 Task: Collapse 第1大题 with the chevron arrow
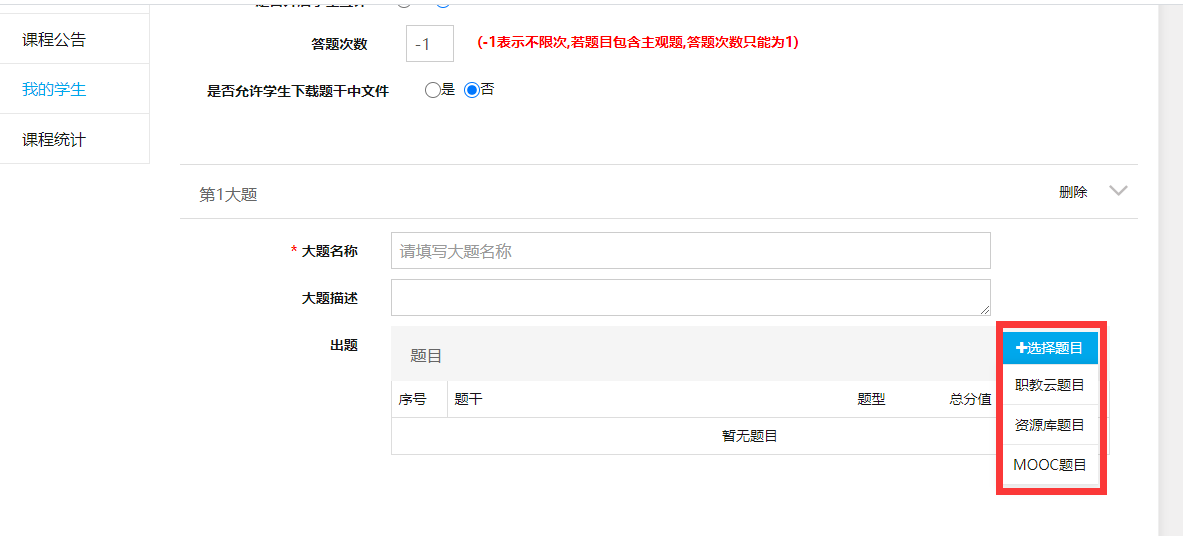click(1118, 191)
